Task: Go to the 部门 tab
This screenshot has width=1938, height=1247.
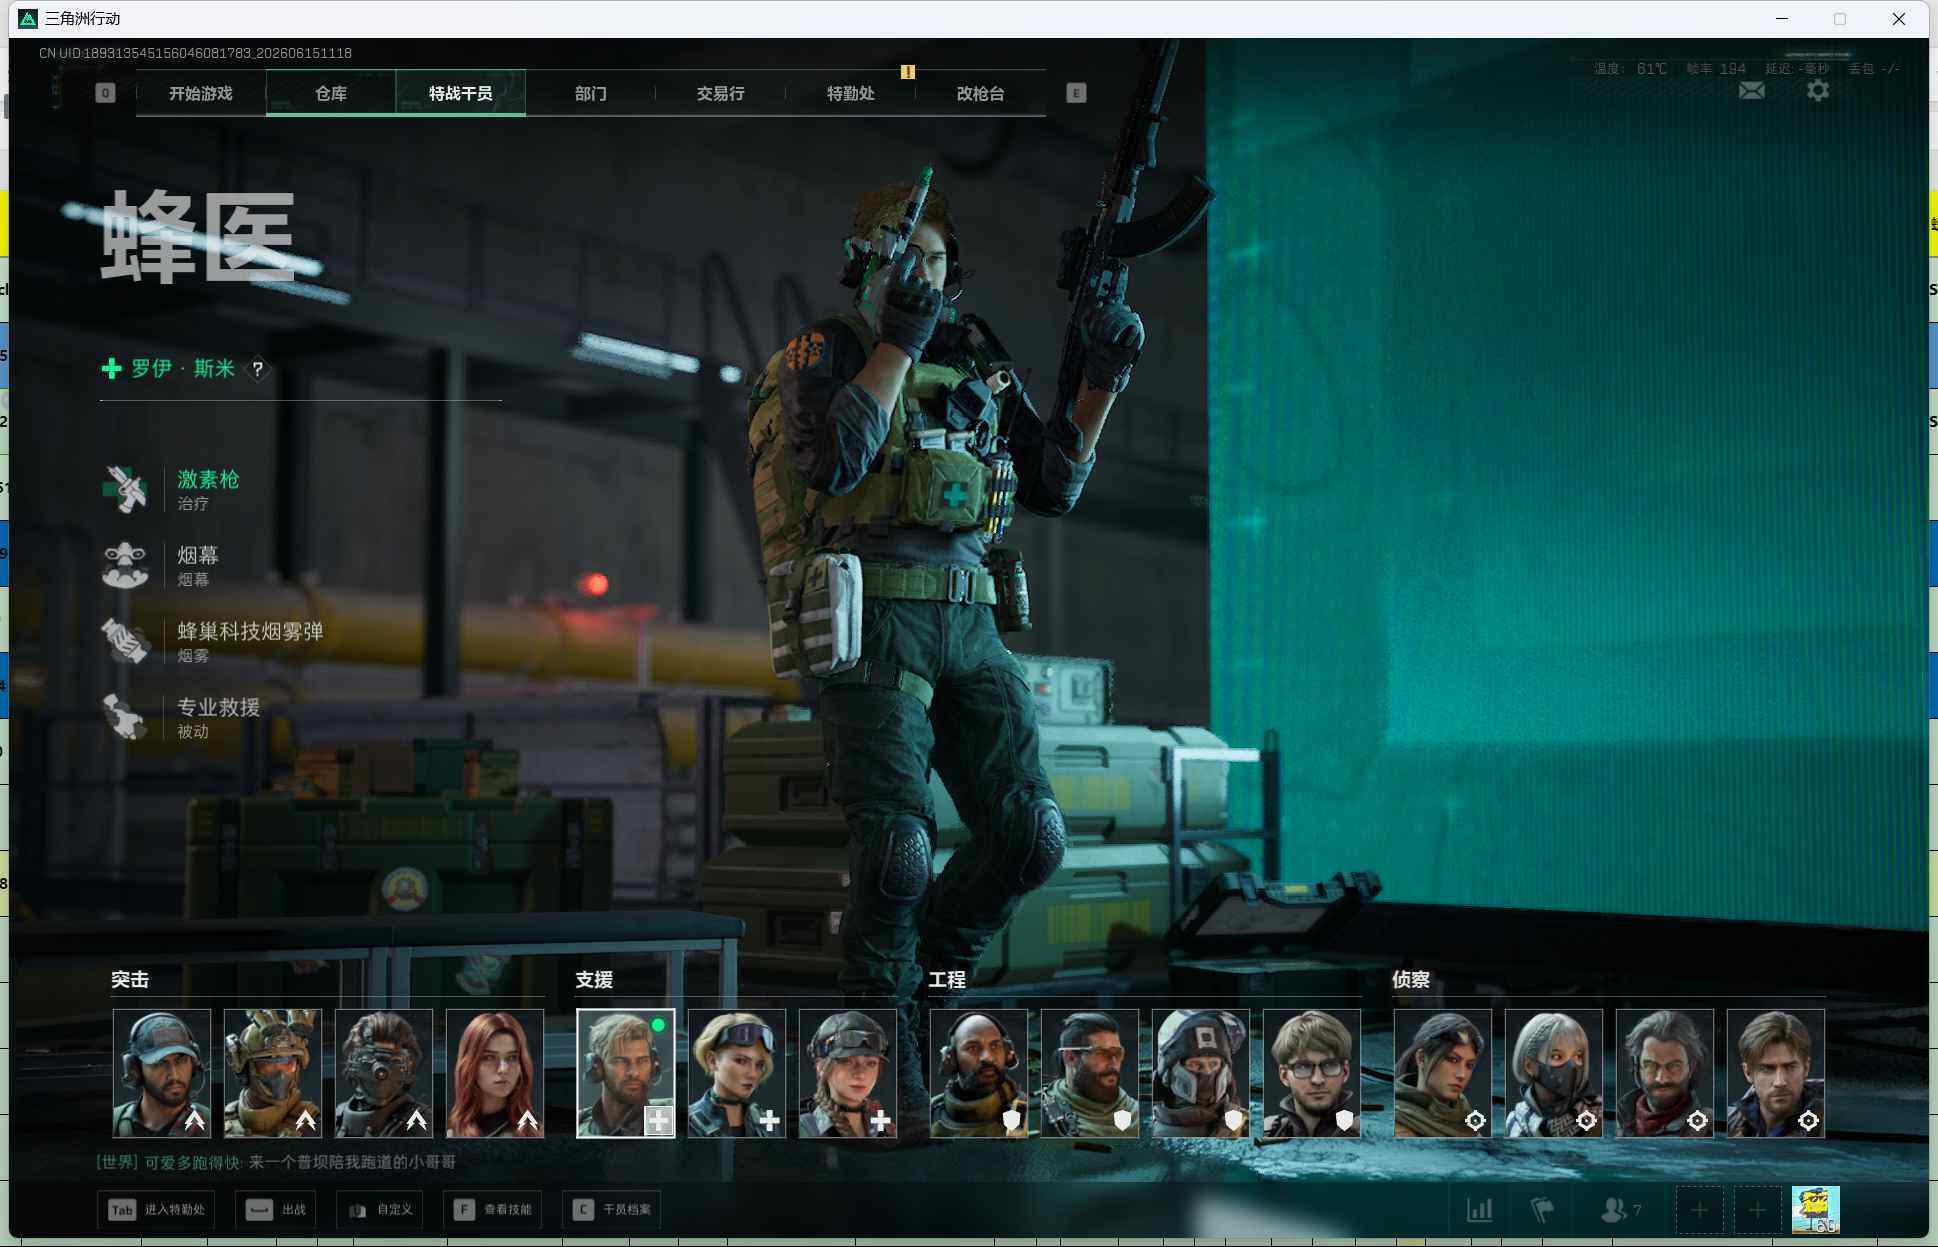Action: pos(591,93)
